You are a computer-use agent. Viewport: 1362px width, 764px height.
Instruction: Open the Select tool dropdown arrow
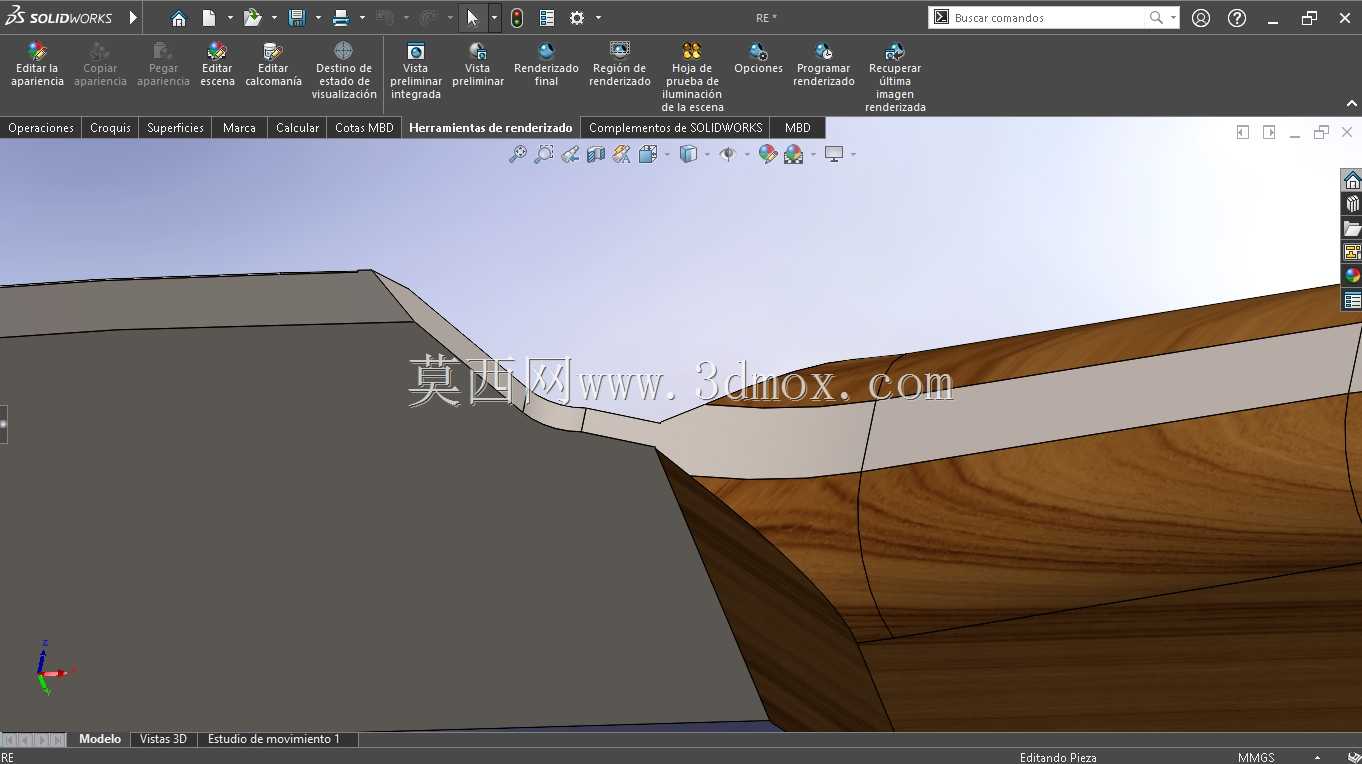pos(494,18)
